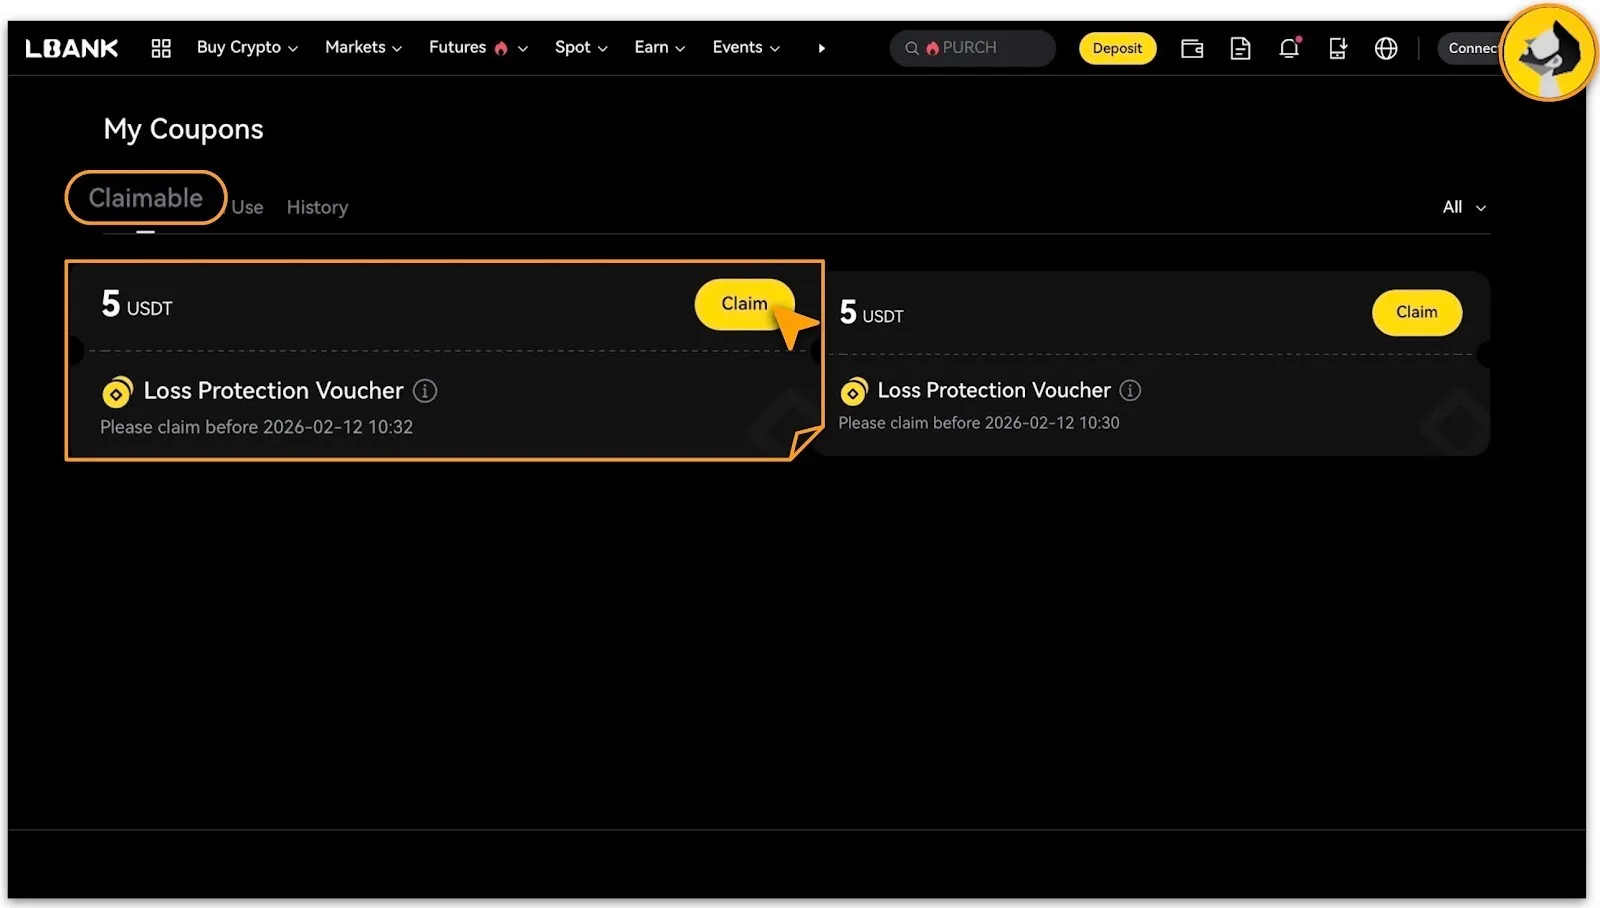Open the wallet icon in header
The height and width of the screenshot is (908, 1600).
(1191, 48)
